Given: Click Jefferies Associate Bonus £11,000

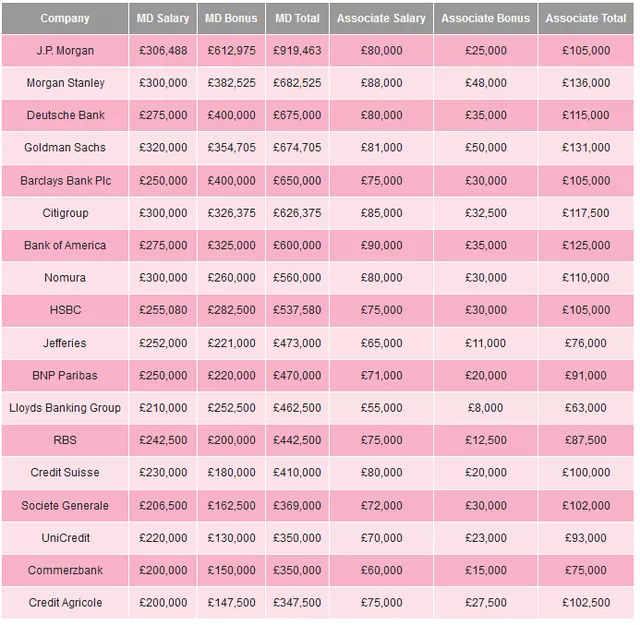Looking at the screenshot, I should tap(486, 343).
